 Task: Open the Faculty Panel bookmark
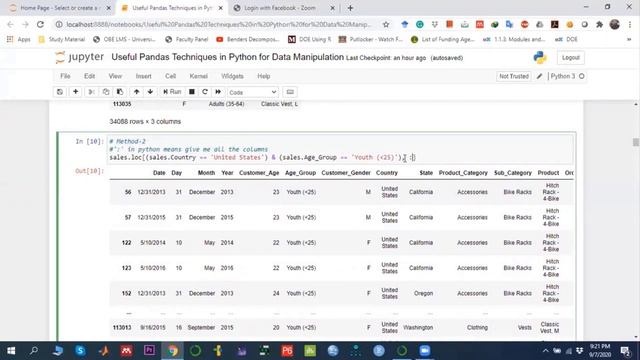click(187, 40)
